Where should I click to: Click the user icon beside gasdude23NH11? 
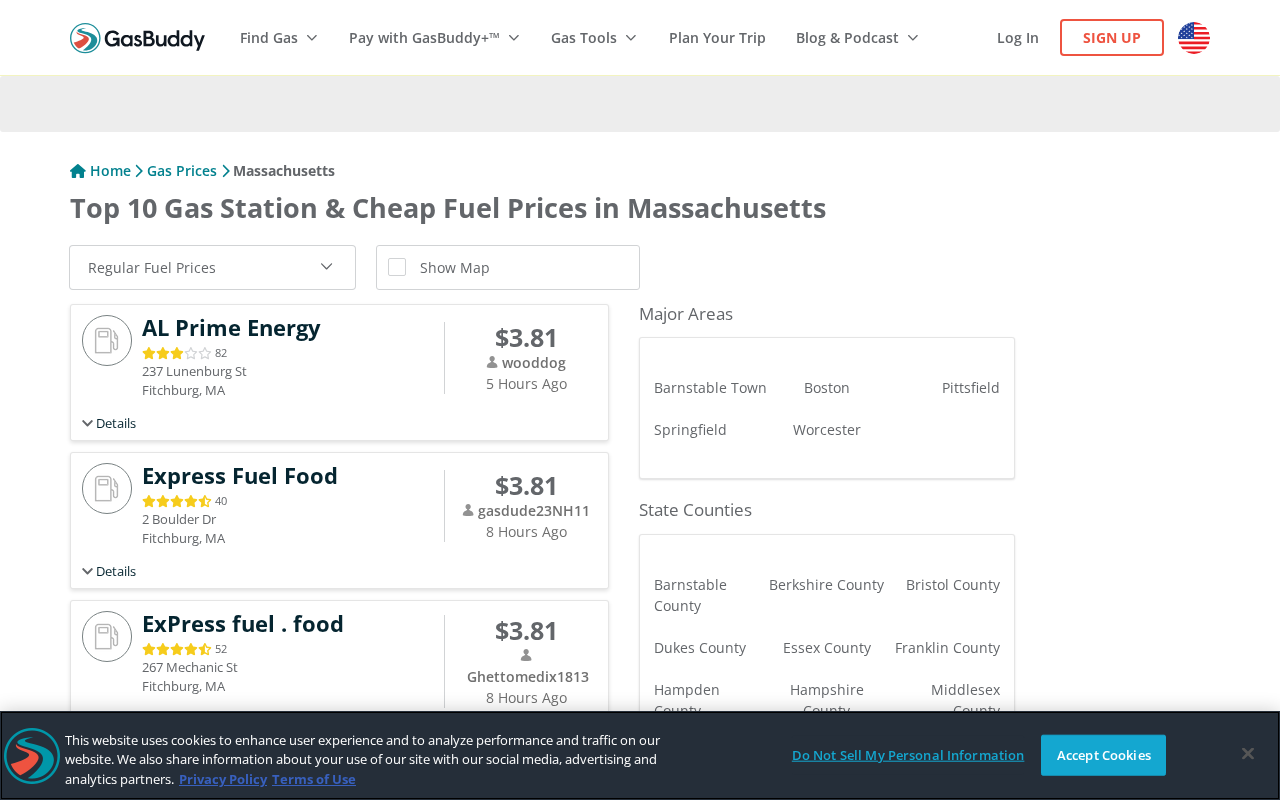[x=468, y=510]
